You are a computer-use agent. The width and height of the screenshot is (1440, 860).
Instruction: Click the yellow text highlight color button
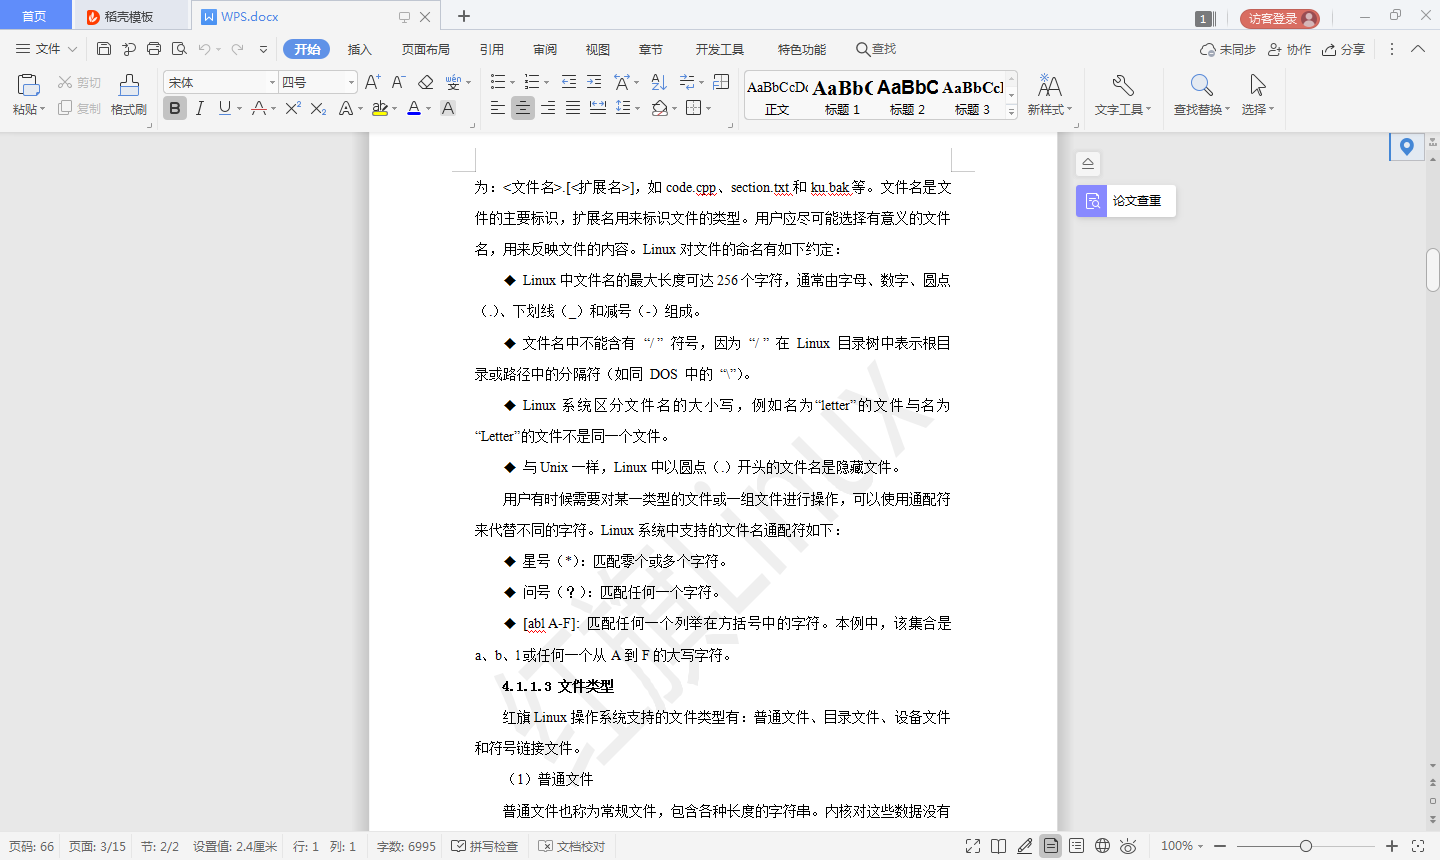click(x=380, y=108)
